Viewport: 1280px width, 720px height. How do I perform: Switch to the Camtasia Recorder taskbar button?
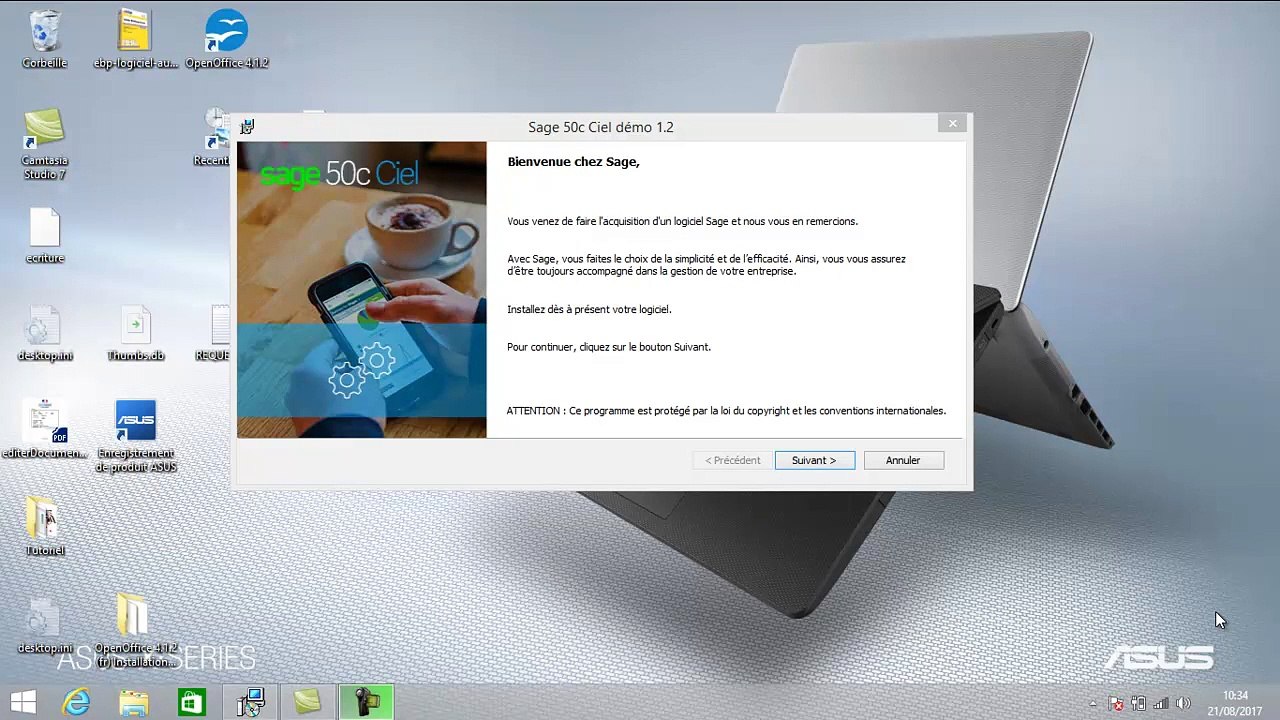pyautogui.click(x=366, y=702)
